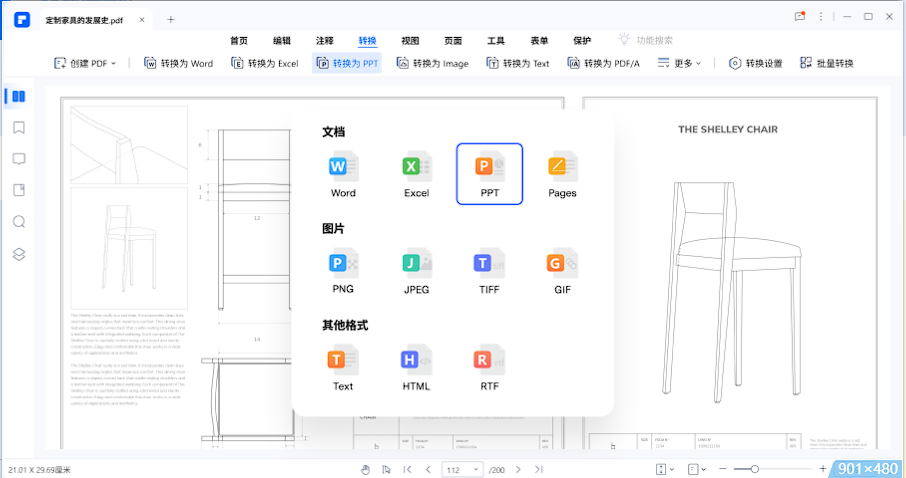
Task: Select the Excel format icon in popup
Action: (416, 166)
